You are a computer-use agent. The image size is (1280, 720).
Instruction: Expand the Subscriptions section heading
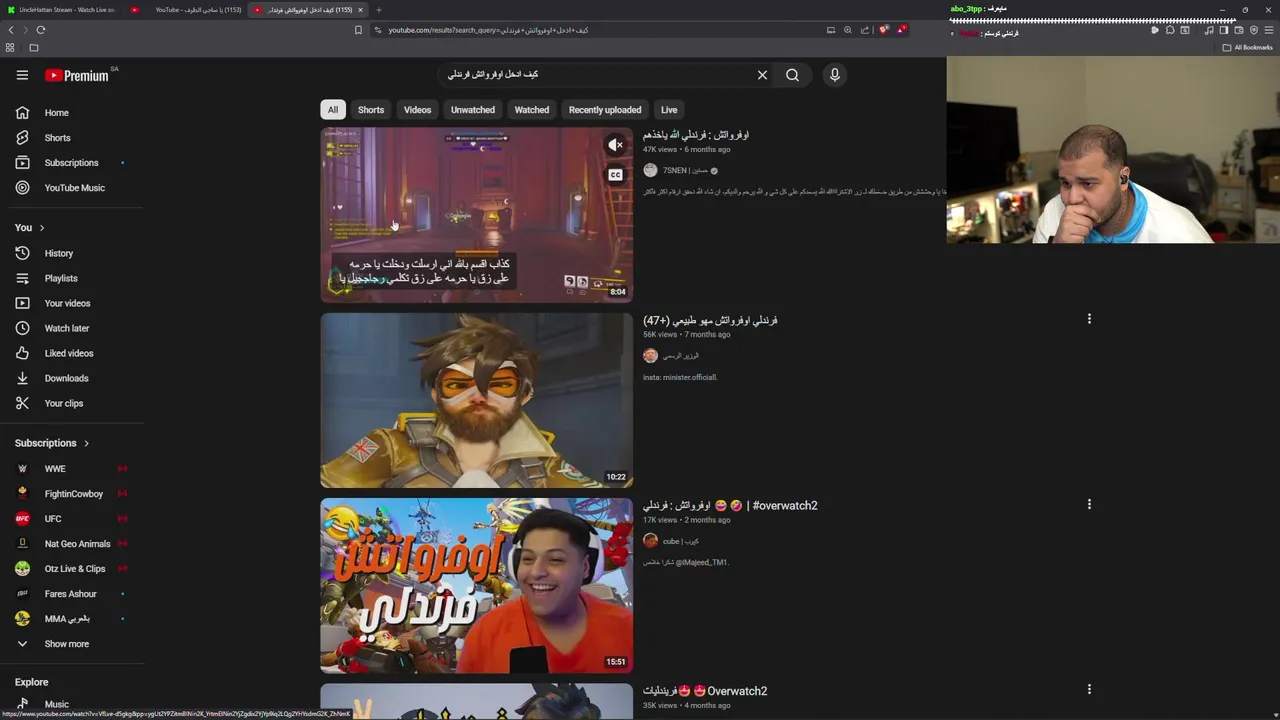click(52, 443)
